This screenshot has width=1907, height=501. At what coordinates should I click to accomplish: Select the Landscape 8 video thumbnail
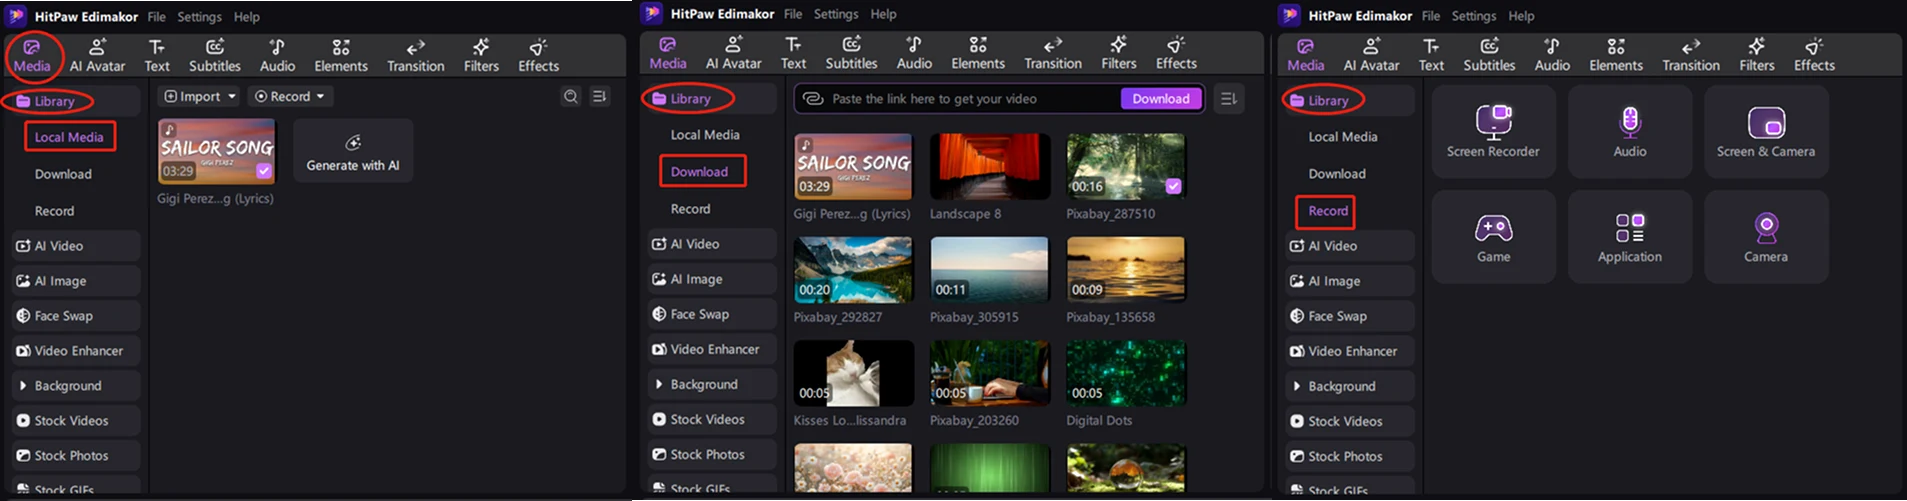click(989, 166)
